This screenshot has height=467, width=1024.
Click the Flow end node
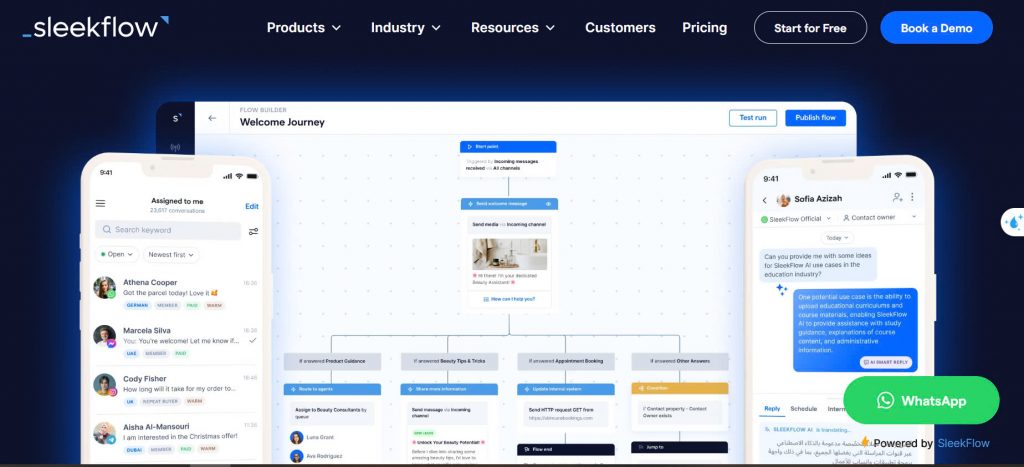[x=566, y=449]
